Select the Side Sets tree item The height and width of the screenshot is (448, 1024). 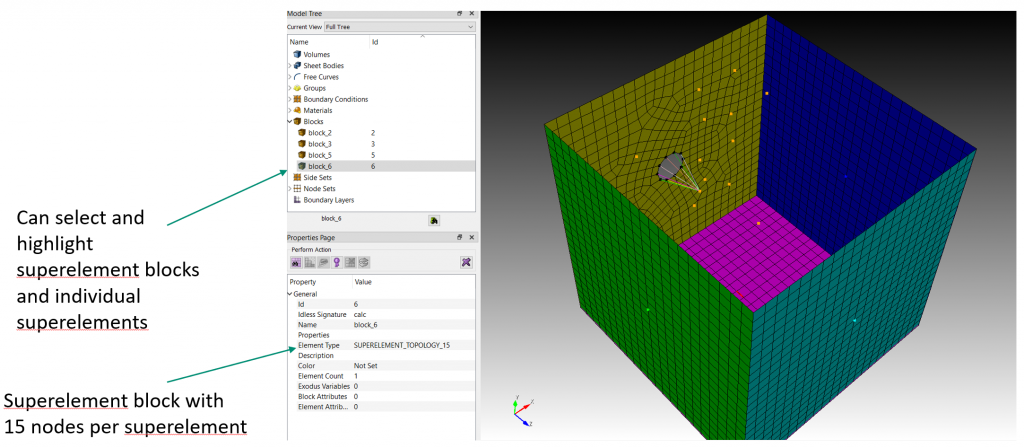point(317,177)
